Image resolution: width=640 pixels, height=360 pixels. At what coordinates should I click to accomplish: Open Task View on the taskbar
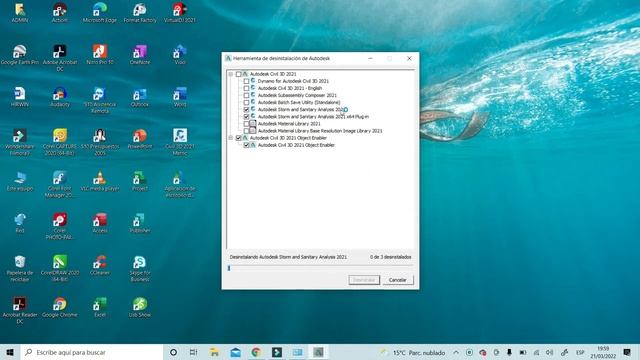click(193, 352)
